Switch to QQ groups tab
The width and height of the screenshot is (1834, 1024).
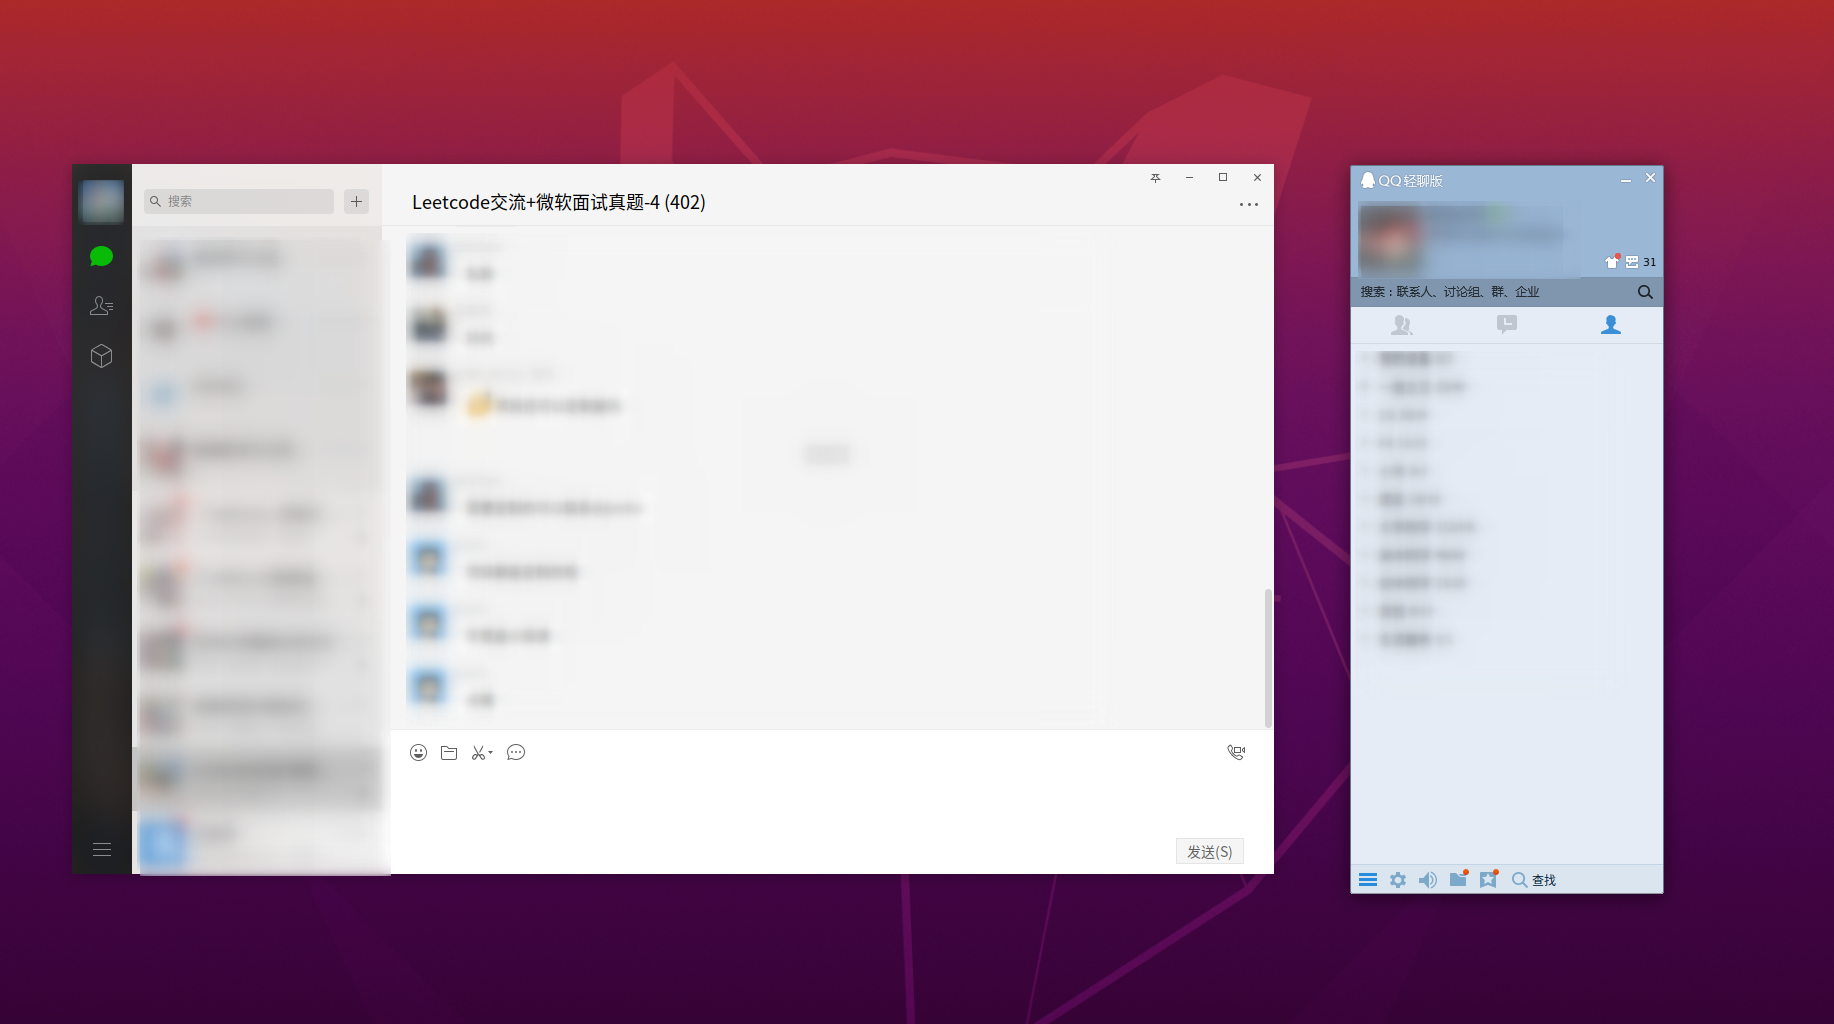point(1402,325)
